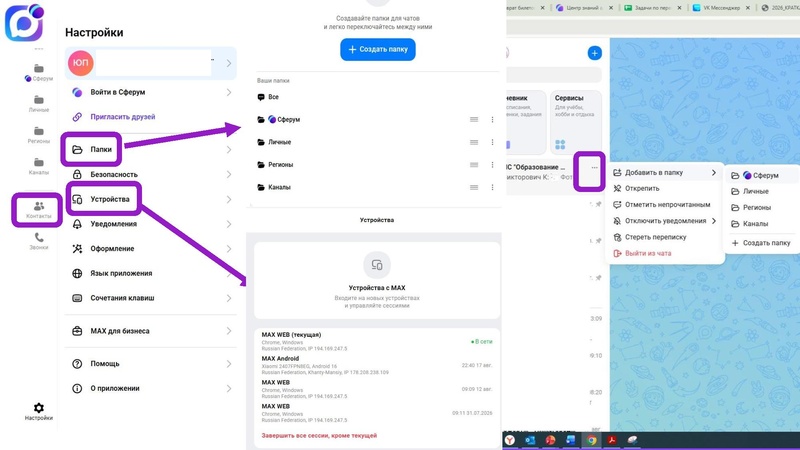This screenshot has height=450, width=800.
Task: Choose Каналы in the folder submenu
Action: point(760,224)
